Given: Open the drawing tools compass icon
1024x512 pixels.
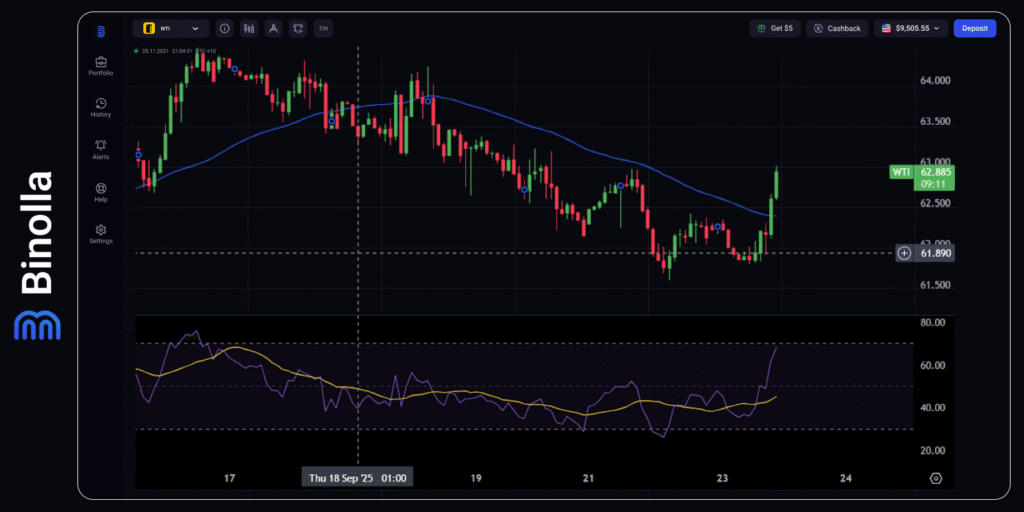Looking at the screenshot, I should [x=272, y=29].
